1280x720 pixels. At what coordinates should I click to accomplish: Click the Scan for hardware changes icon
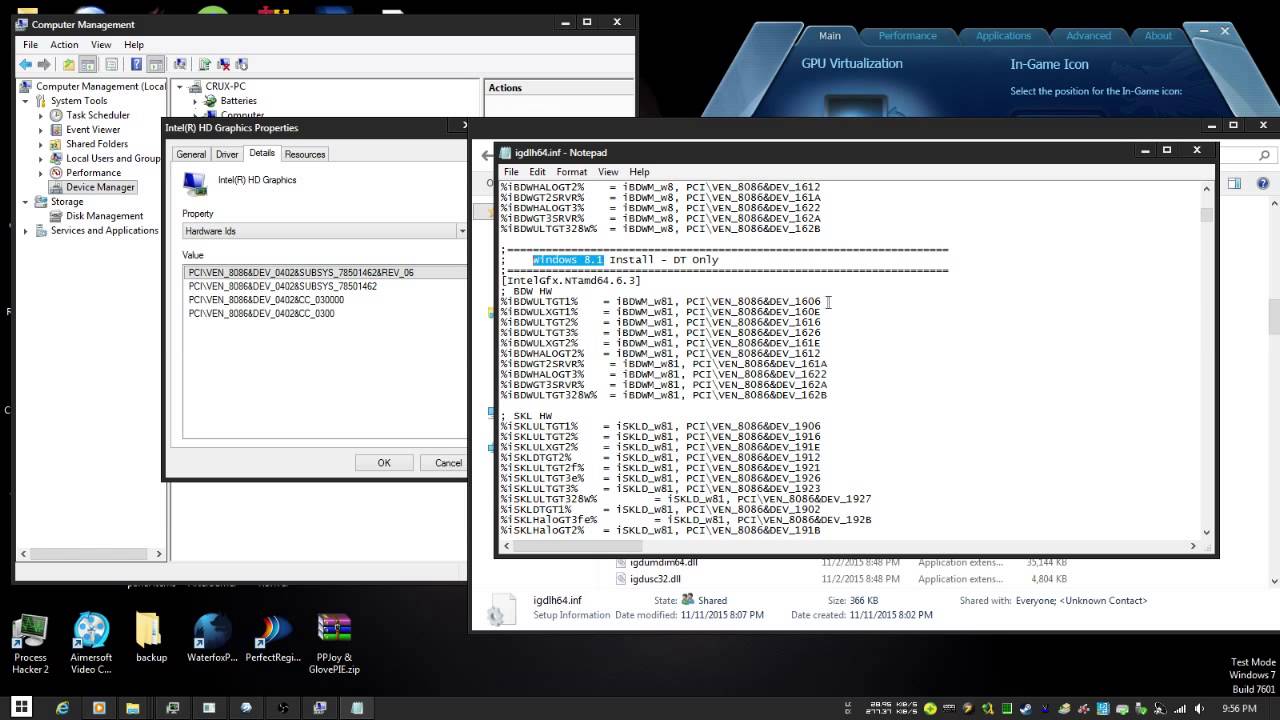[181, 65]
